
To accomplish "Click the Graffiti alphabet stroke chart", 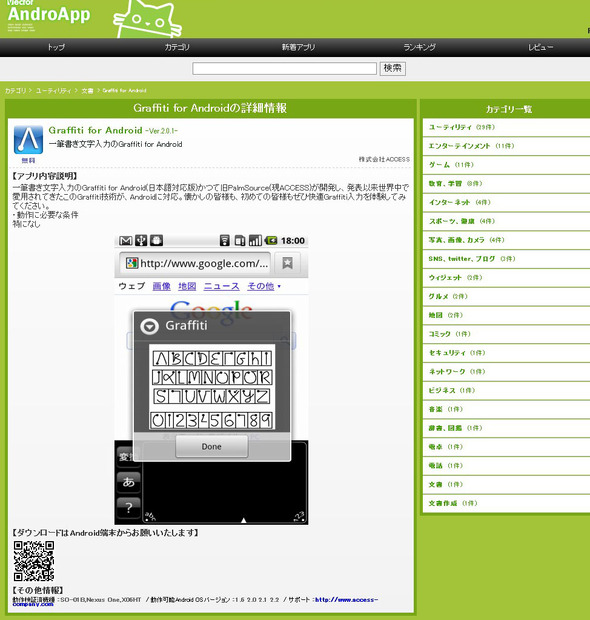I will [x=212, y=387].
